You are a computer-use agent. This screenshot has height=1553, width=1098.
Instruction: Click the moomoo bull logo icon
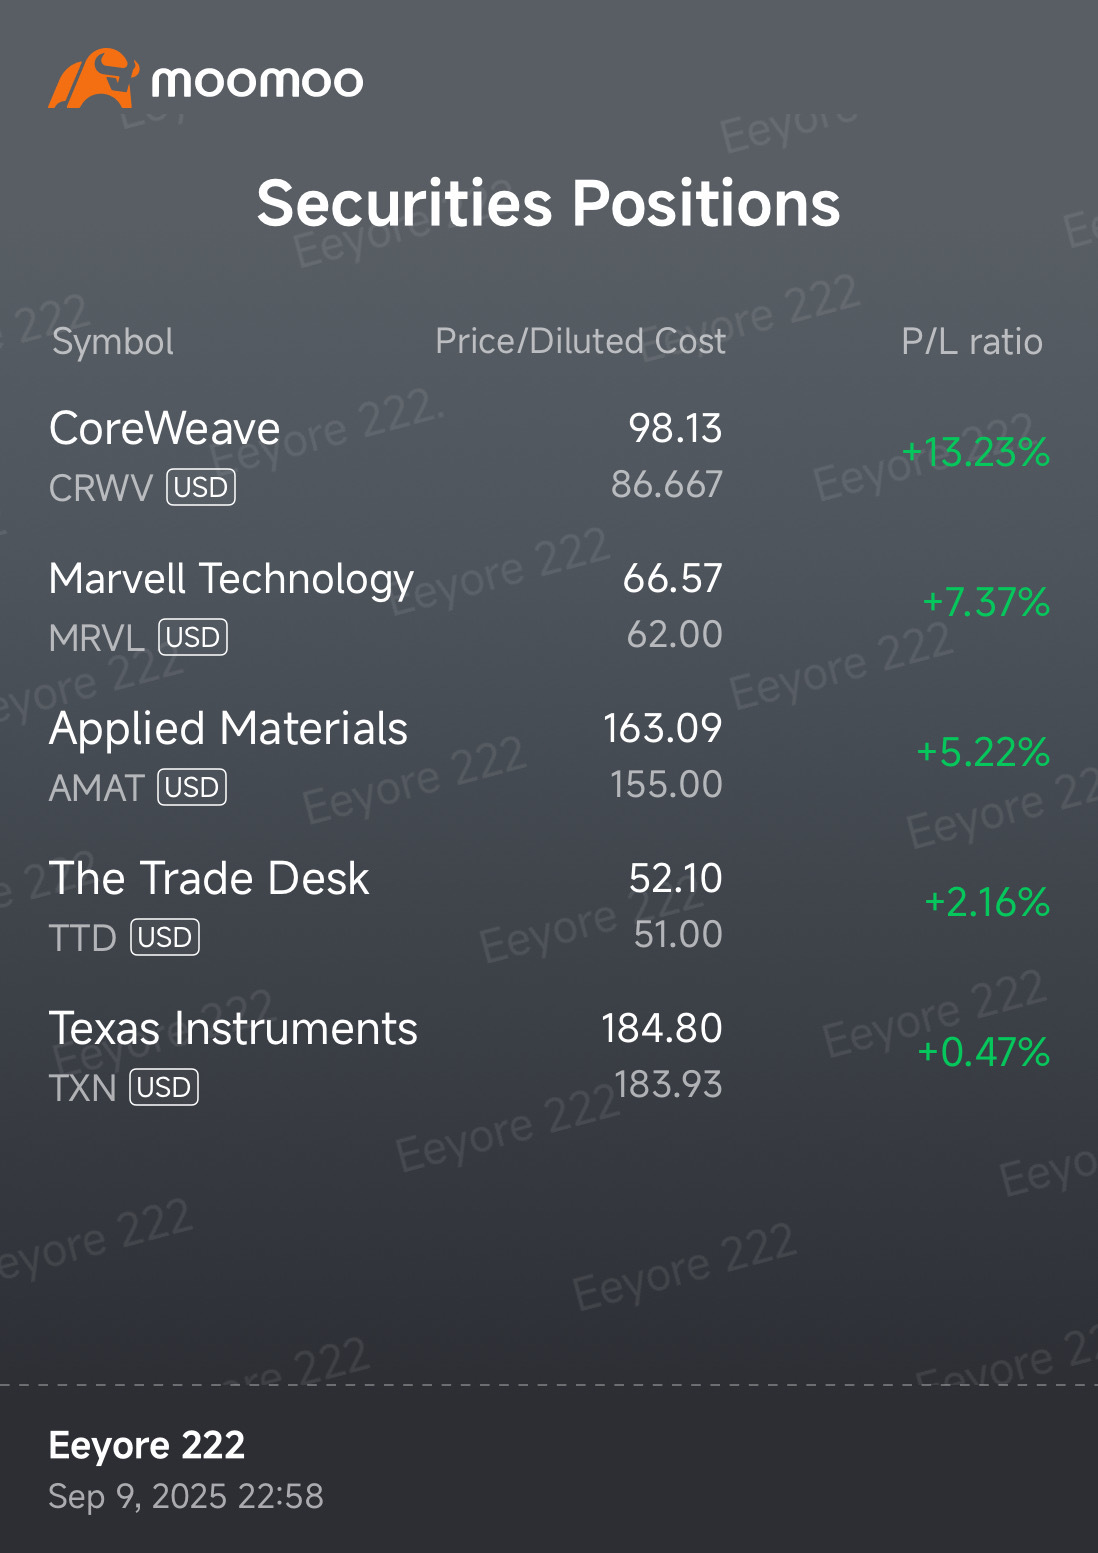click(x=93, y=78)
